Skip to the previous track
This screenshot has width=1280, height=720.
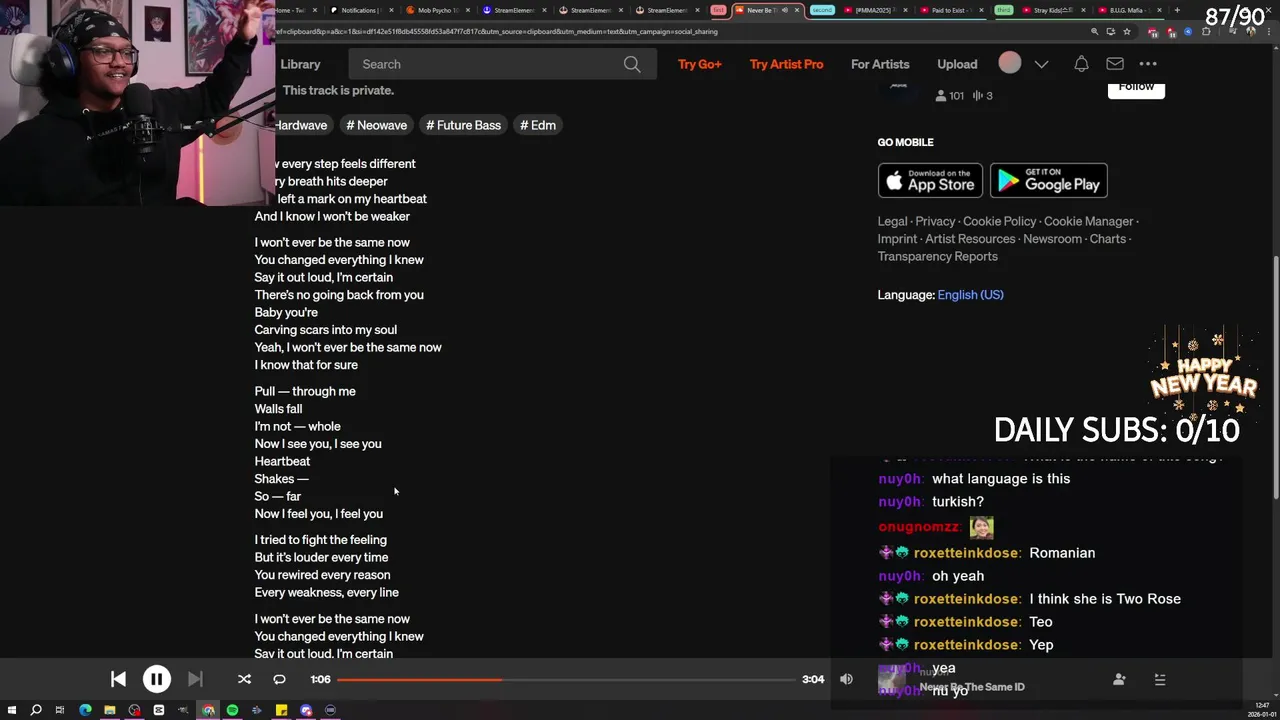(118, 679)
